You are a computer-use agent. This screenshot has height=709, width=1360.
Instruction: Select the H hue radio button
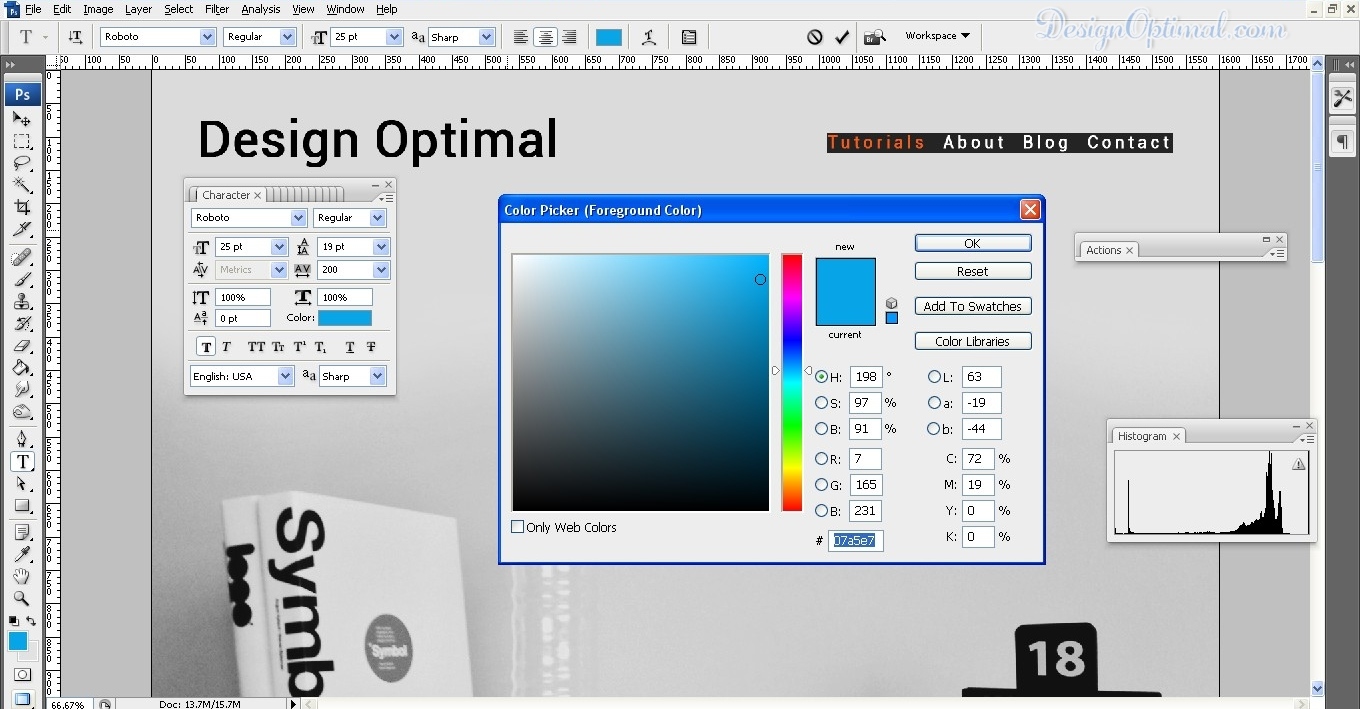pos(822,377)
